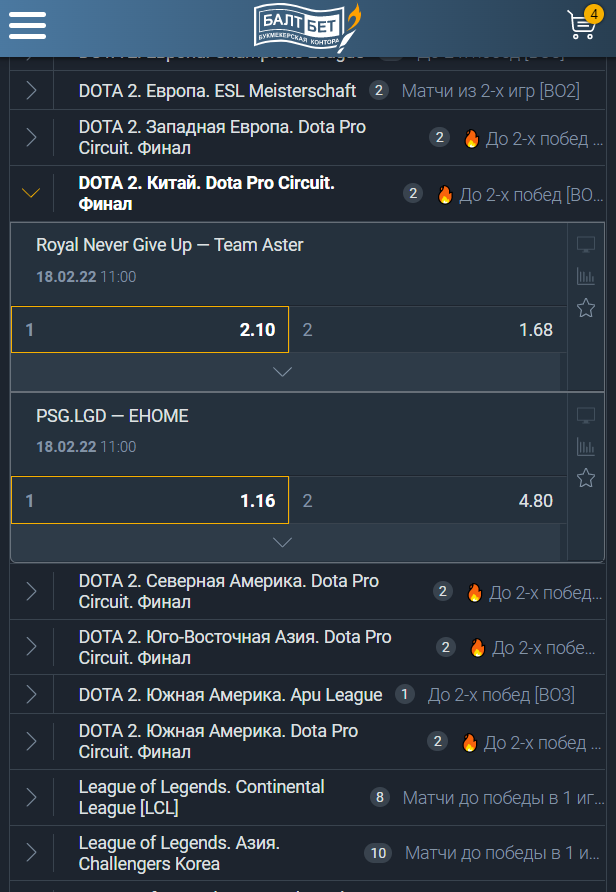
Task: Collapse the Китай Dota Pro Circuit section
Action: [x=31, y=194]
